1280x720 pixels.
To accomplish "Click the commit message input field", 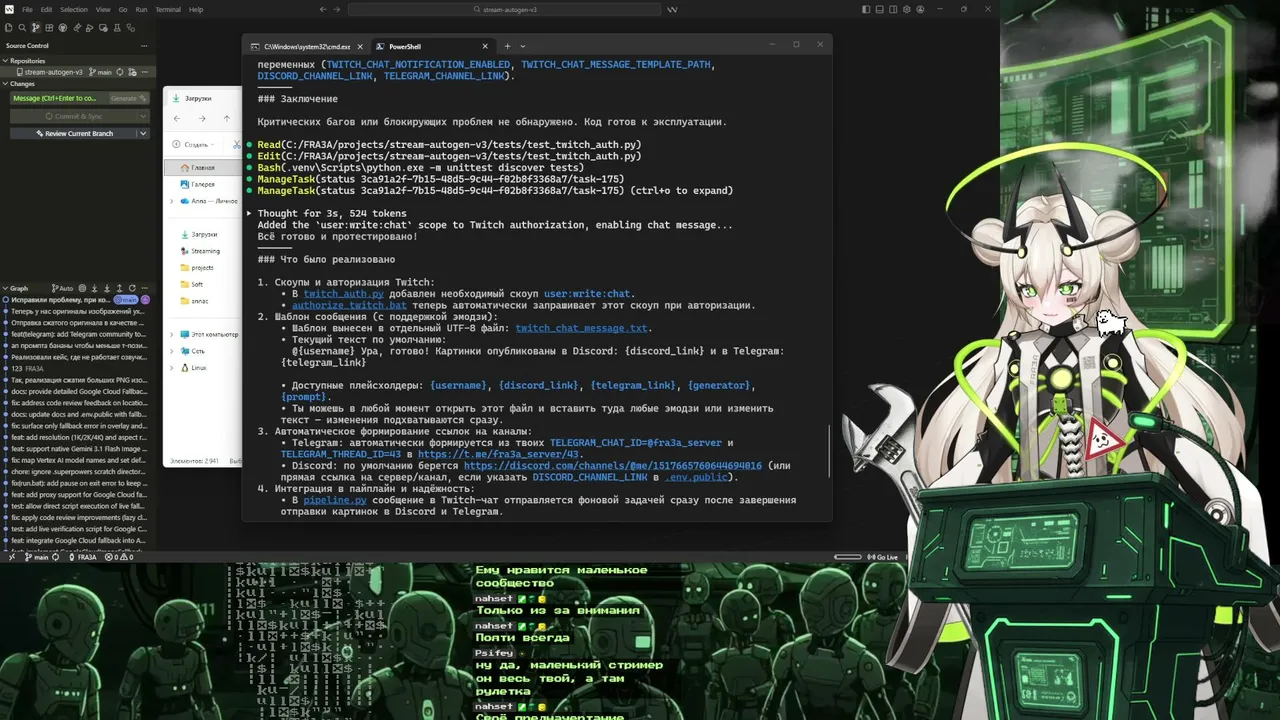I will [x=58, y=98].
